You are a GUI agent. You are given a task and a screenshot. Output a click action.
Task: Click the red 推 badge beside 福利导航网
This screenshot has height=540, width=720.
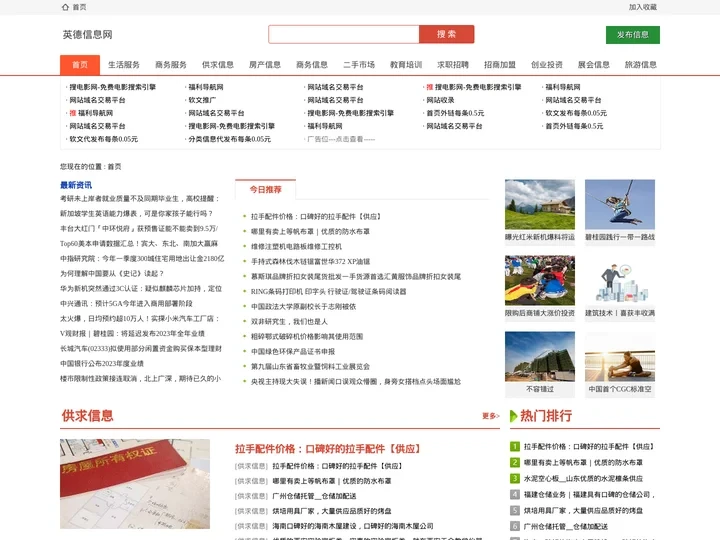tap(72, 113)
